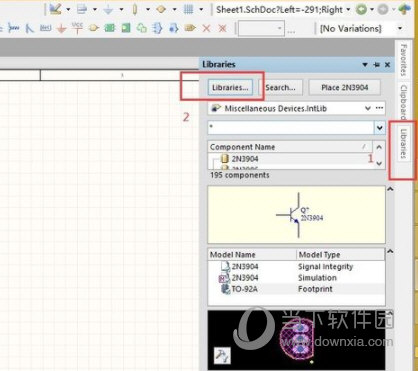This screenshot has height=371, width=418.
Task: Open the address bar history dropdown
Action: point(348,9)
